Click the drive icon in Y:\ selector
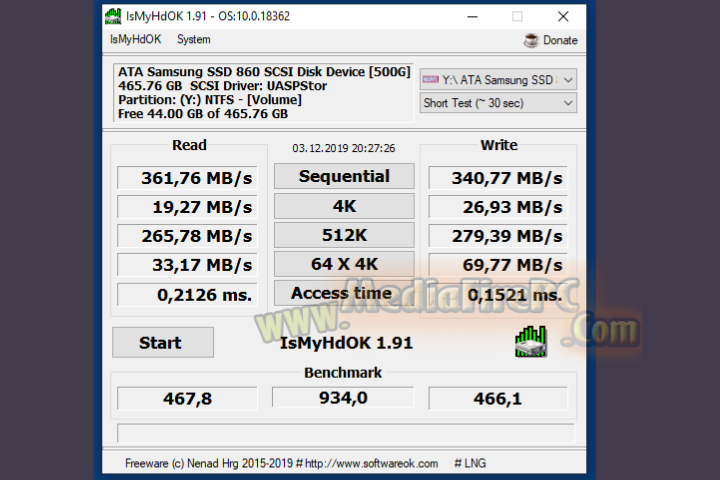 (430, 80)
